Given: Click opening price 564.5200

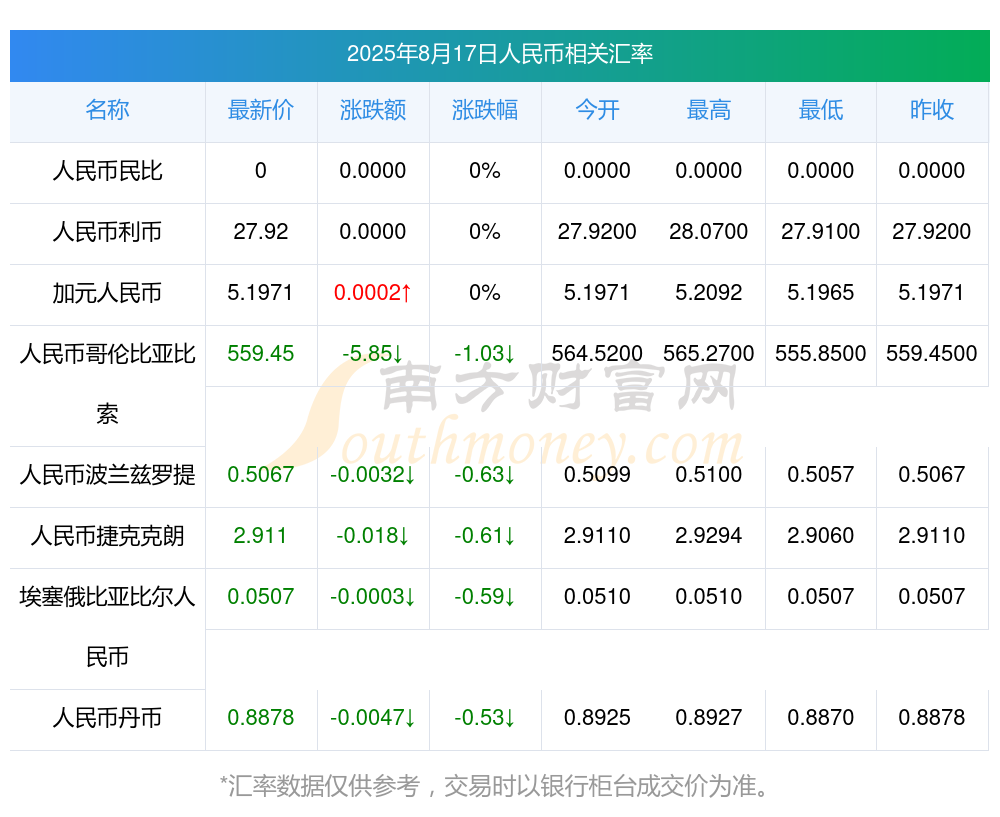Looking at the screenshot, I should 597,353.
